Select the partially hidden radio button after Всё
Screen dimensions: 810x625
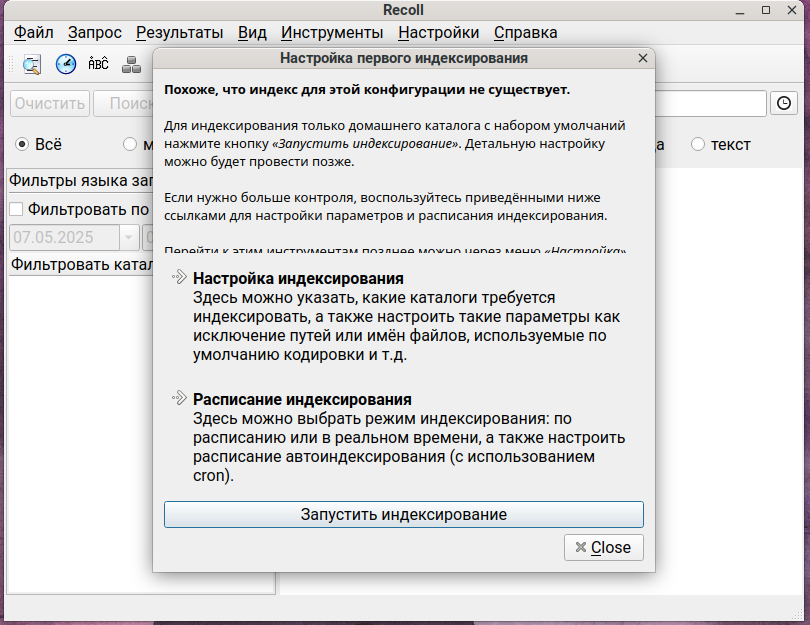click(x=130, y=144)
